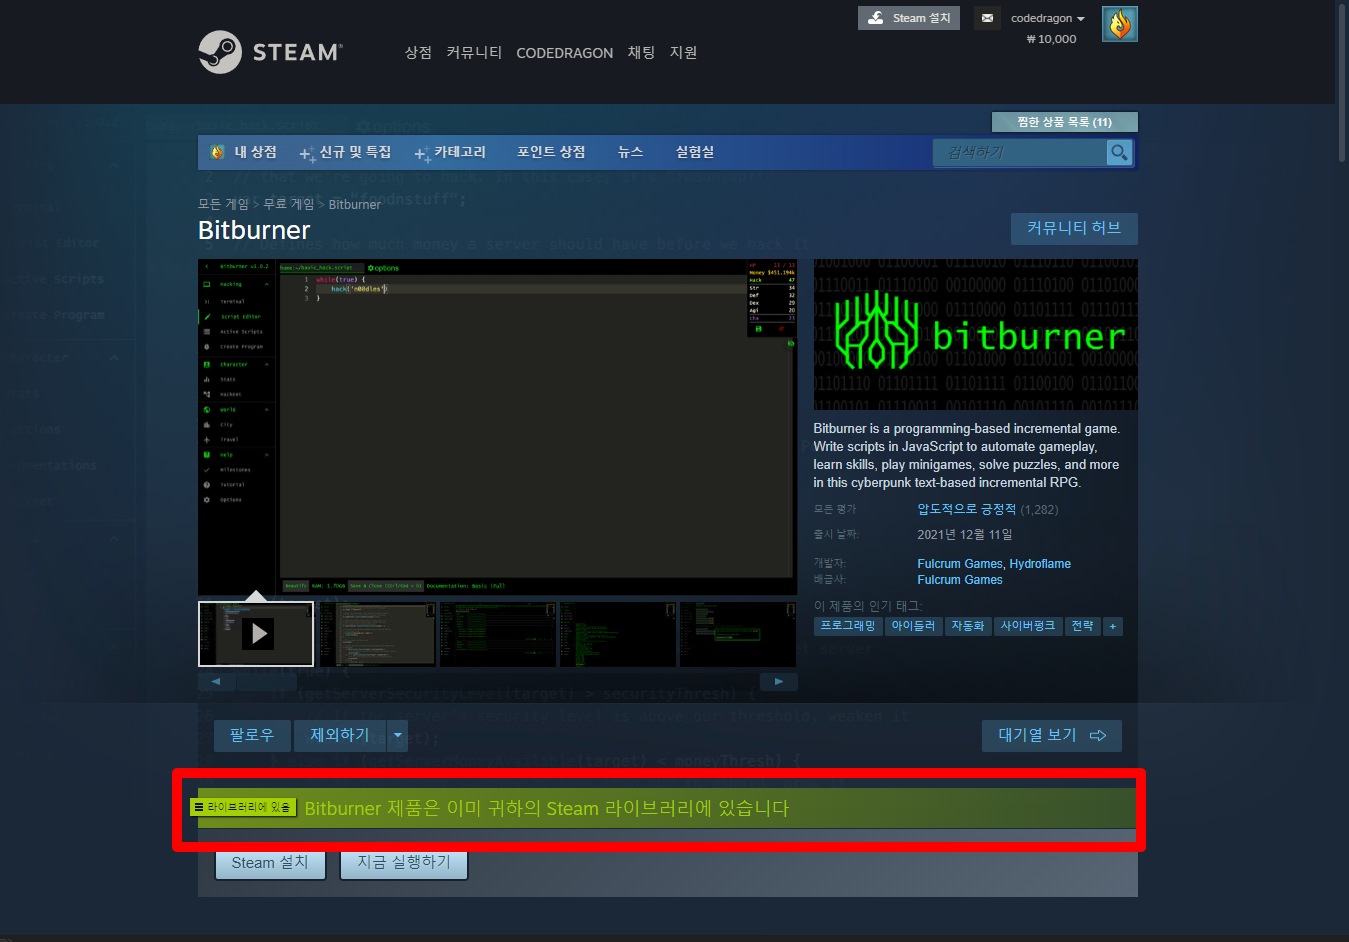Image resolution: width=1349 pixels, height=942 pixels.
Task: Click the ₩10,000 wallet balance
Action: pyautogui.click(x=1051, y=39)
